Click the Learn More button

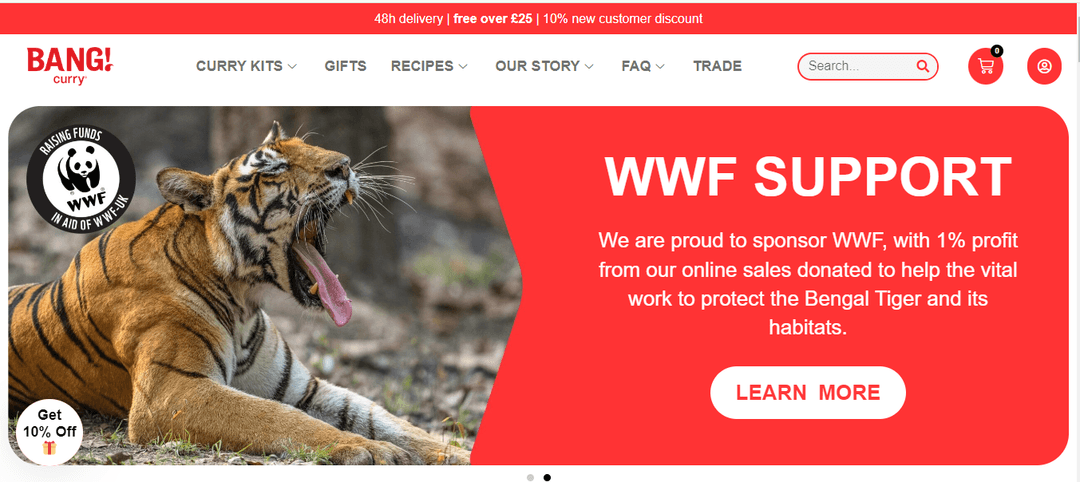(808, 392)
